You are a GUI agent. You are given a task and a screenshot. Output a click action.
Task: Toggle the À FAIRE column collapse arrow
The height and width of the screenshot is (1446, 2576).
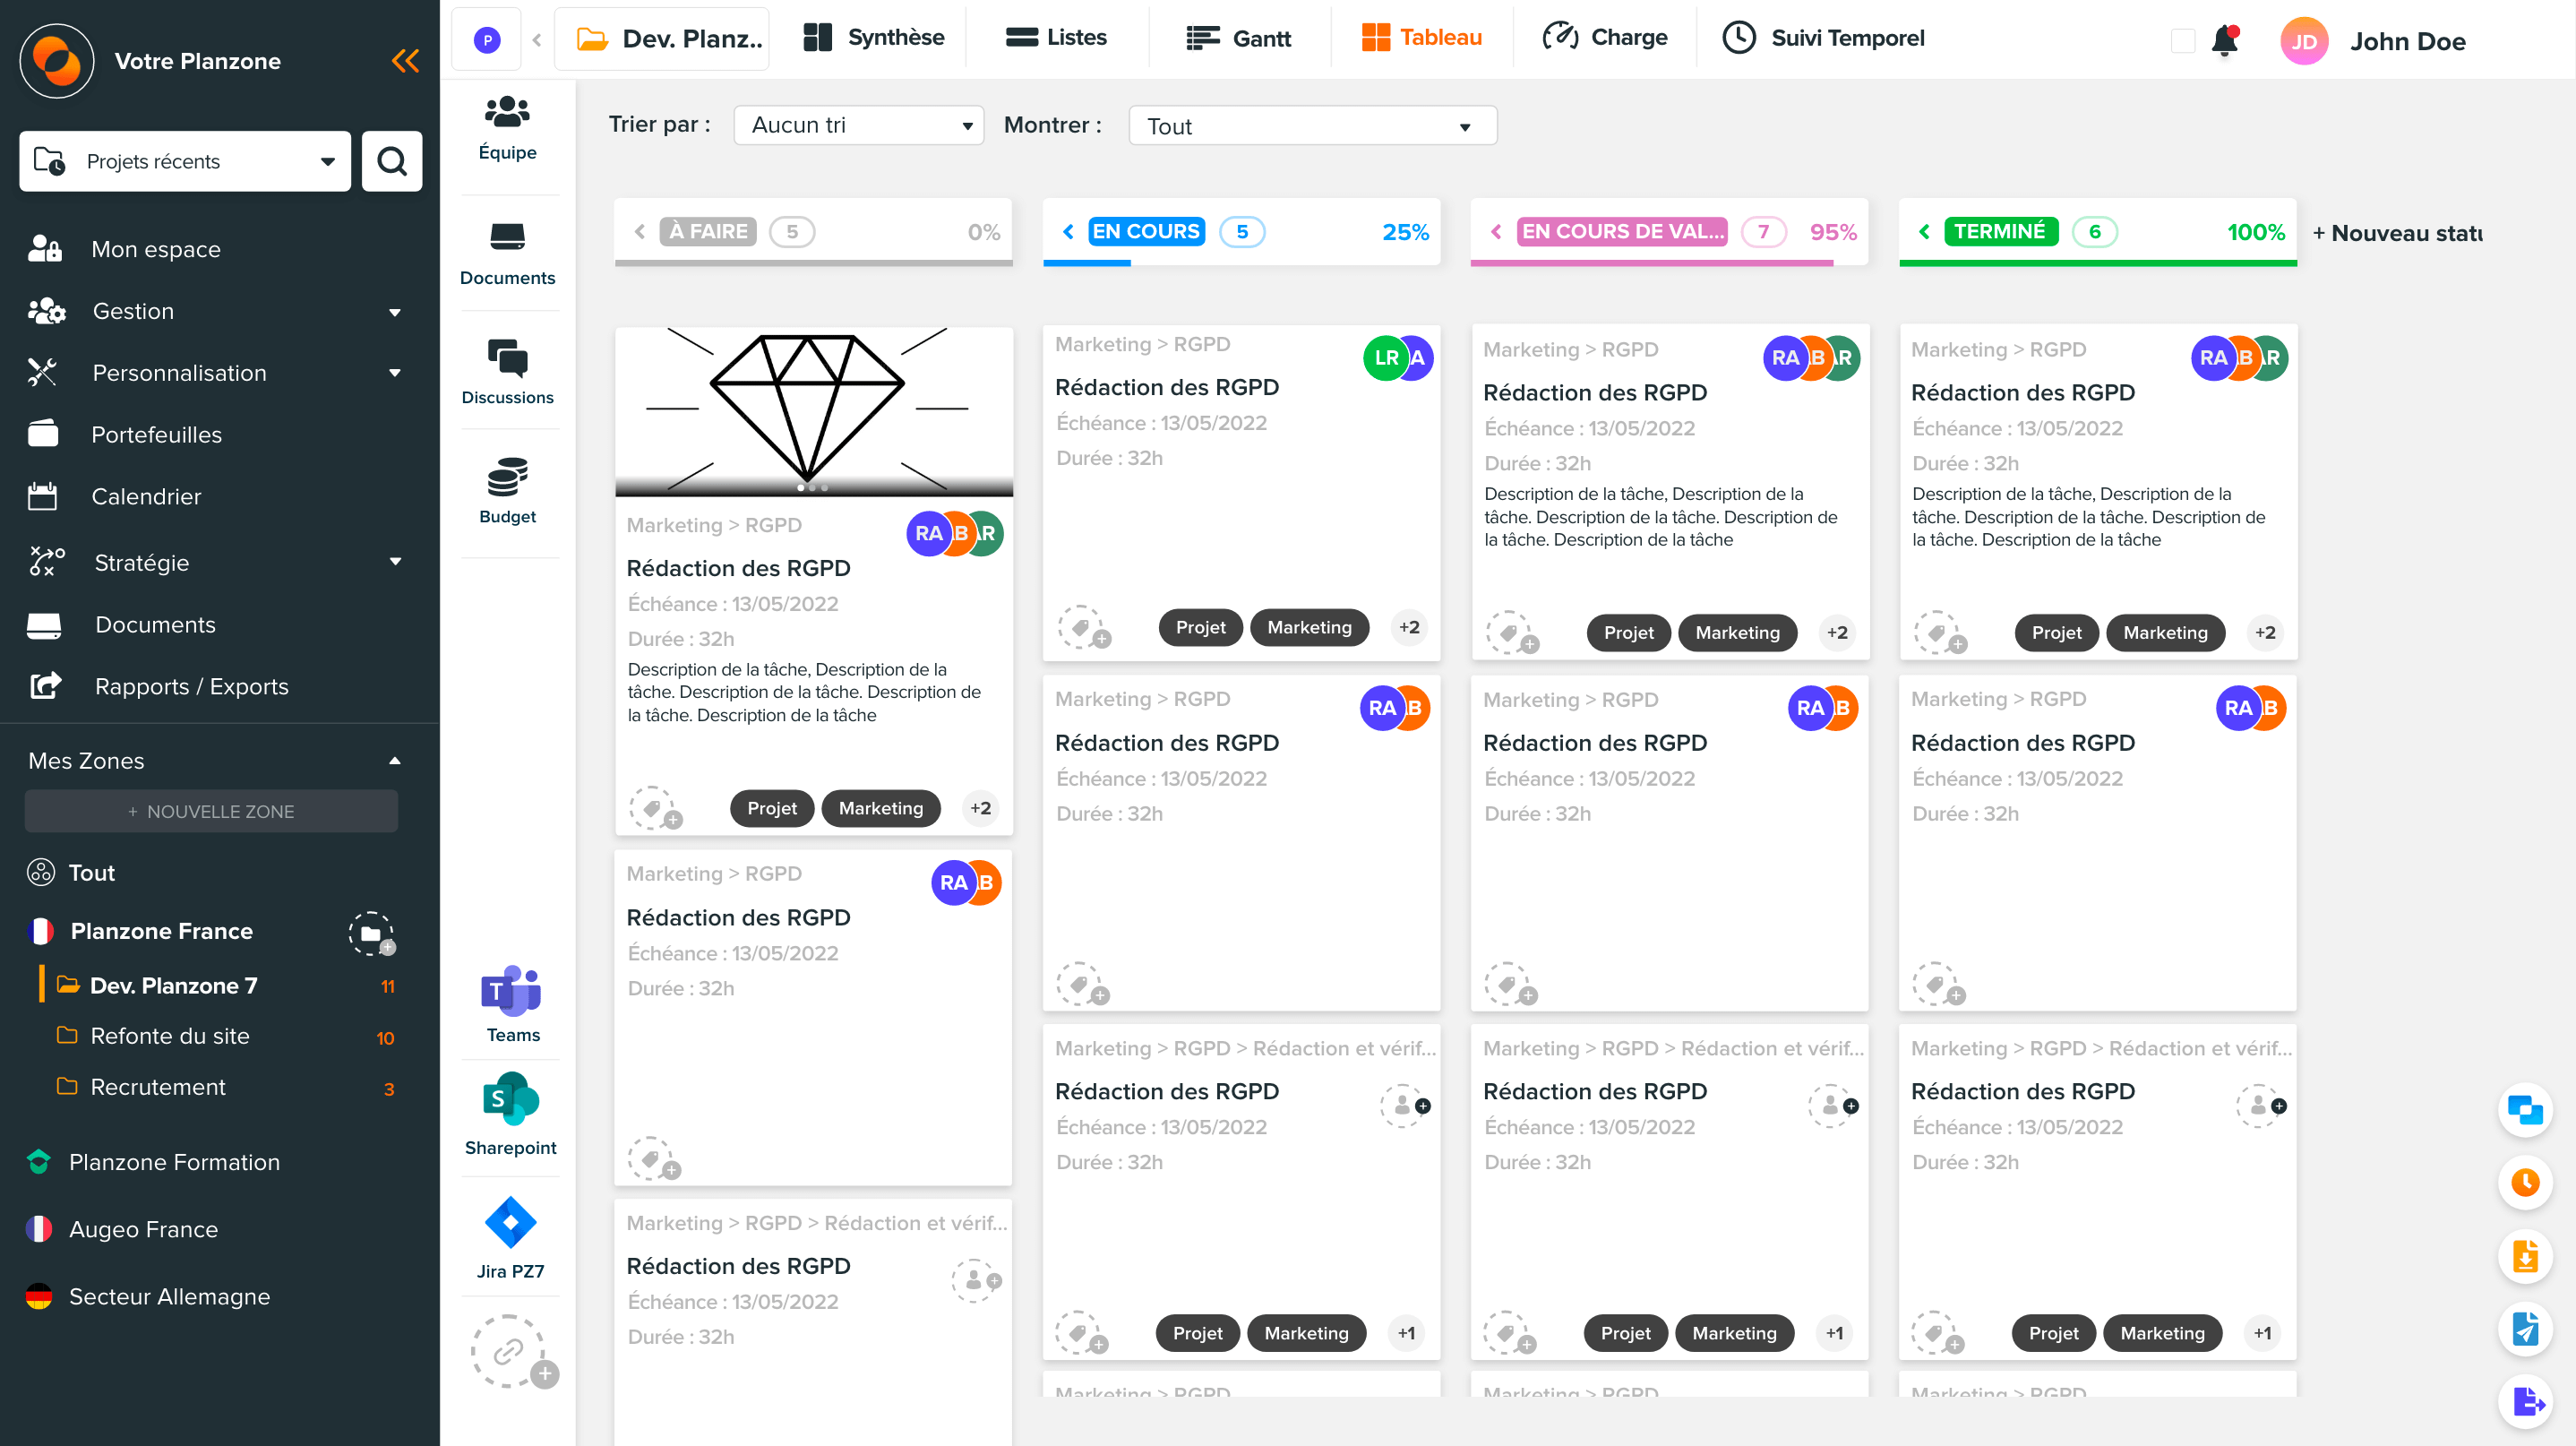tap(642, 232)
